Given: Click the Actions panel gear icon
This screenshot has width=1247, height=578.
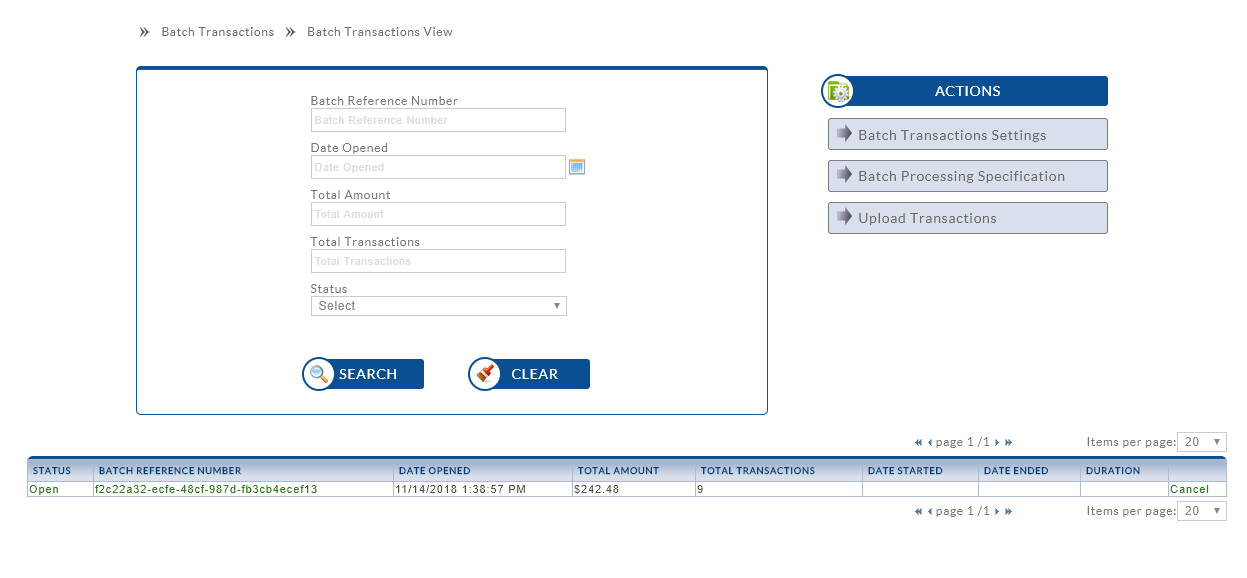Looking at the screenshot, I should click(x=837, y=92).
